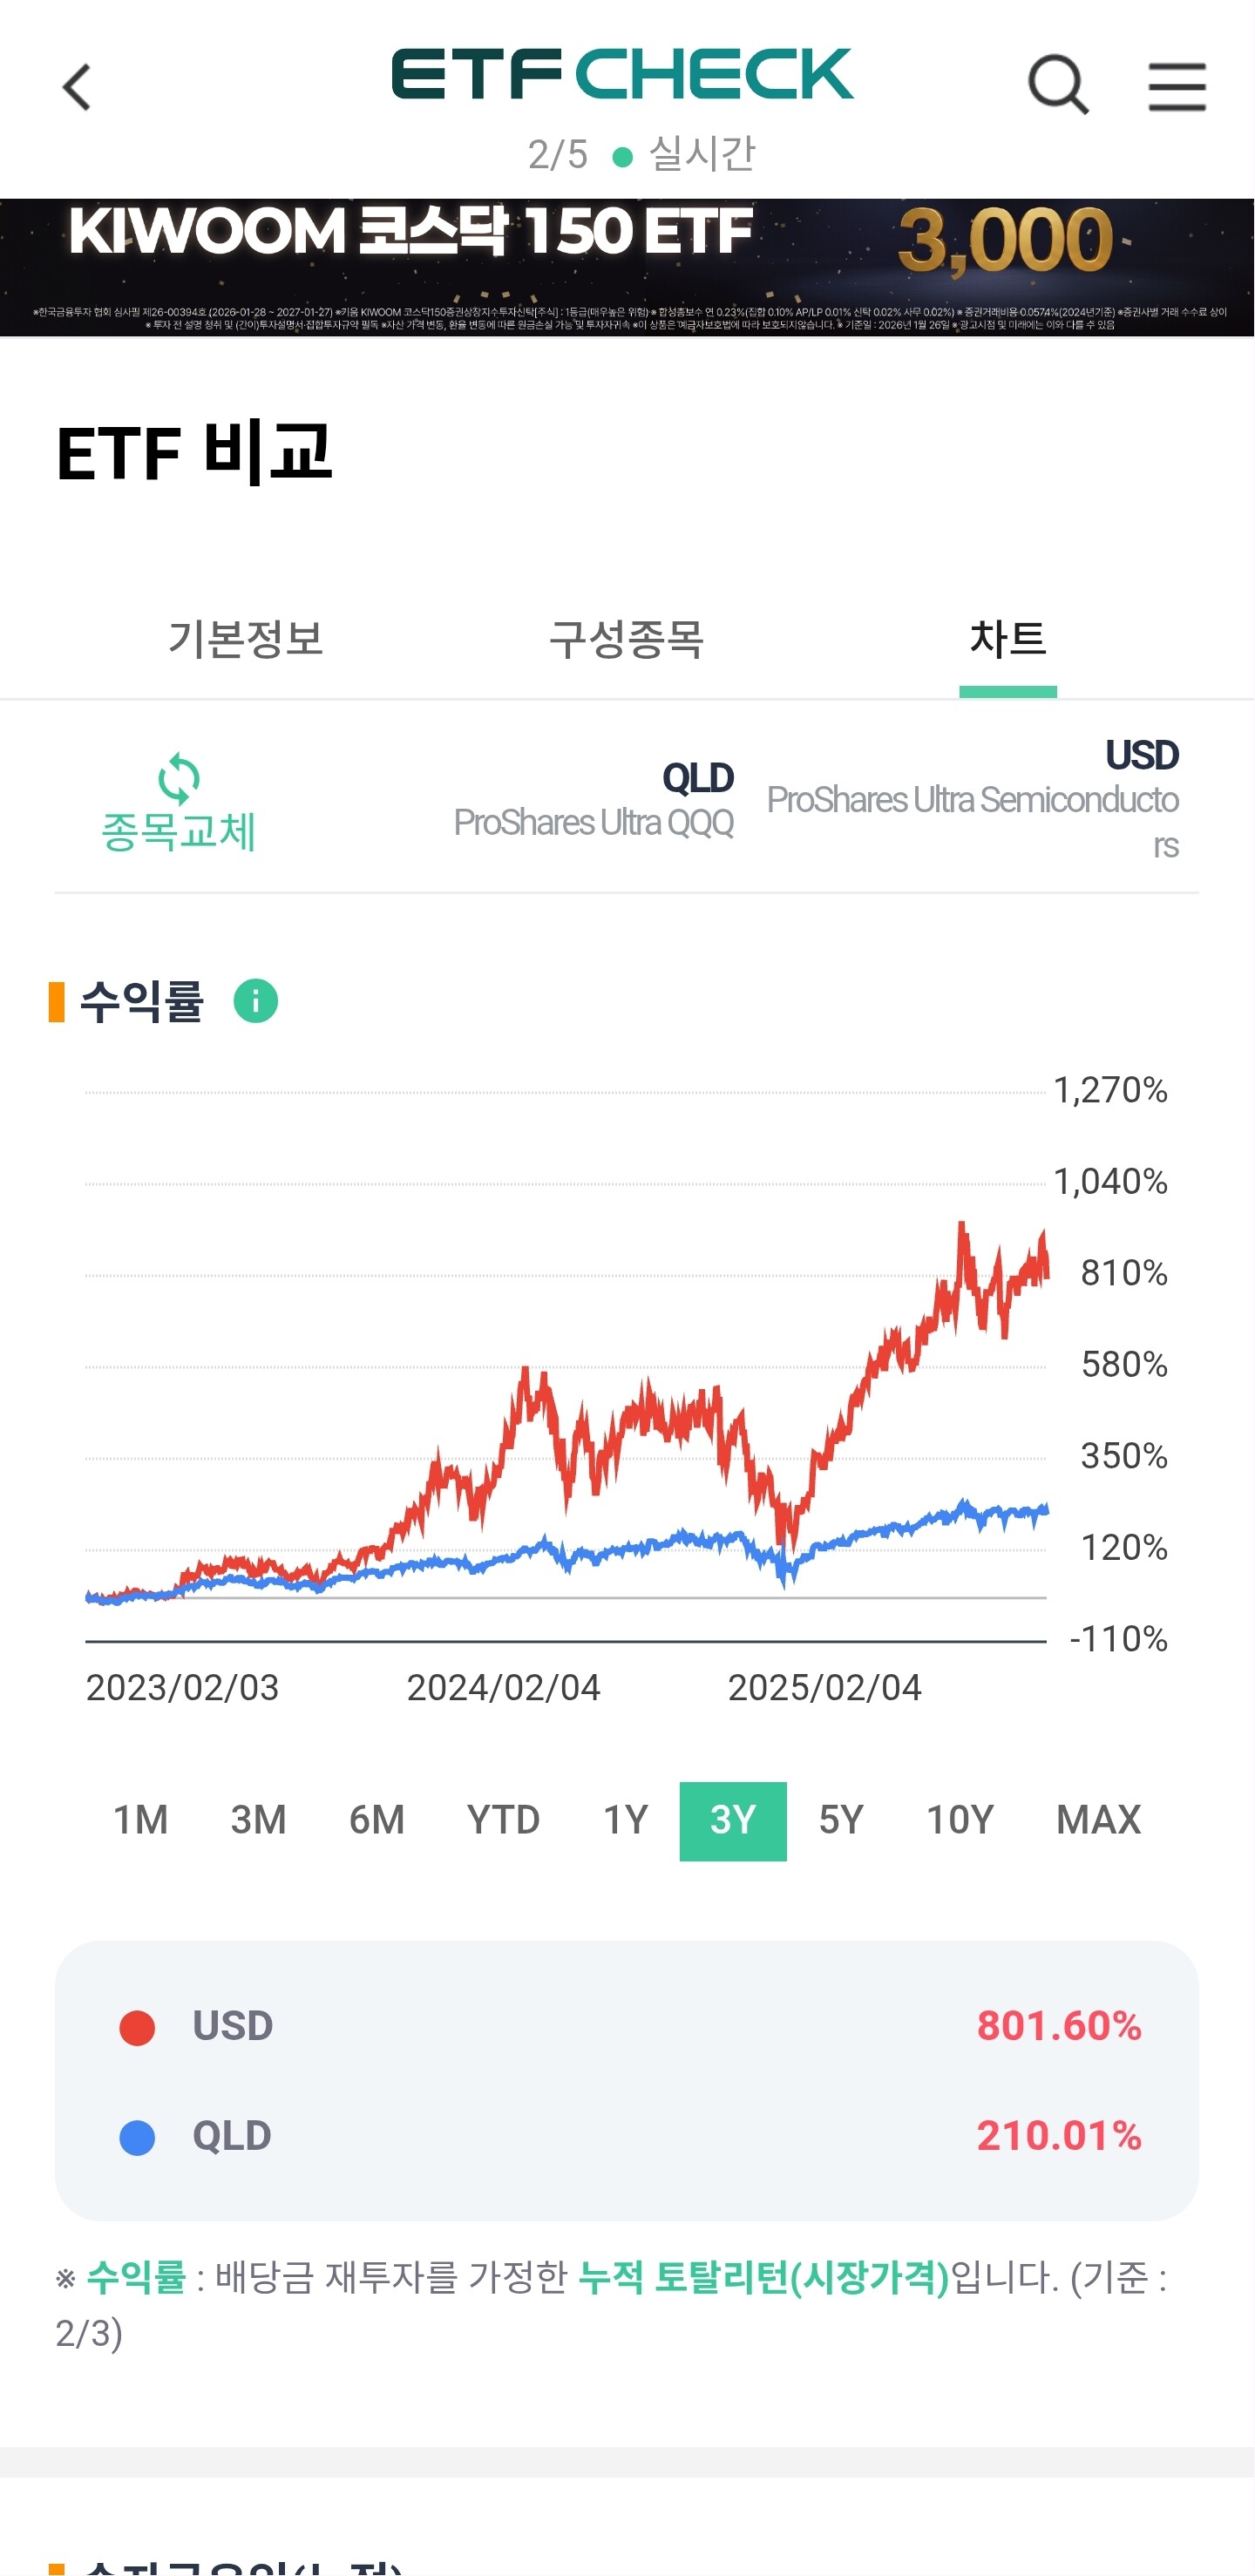Select the 3Y period button

pyautogui.click(x=732, y=1820)
